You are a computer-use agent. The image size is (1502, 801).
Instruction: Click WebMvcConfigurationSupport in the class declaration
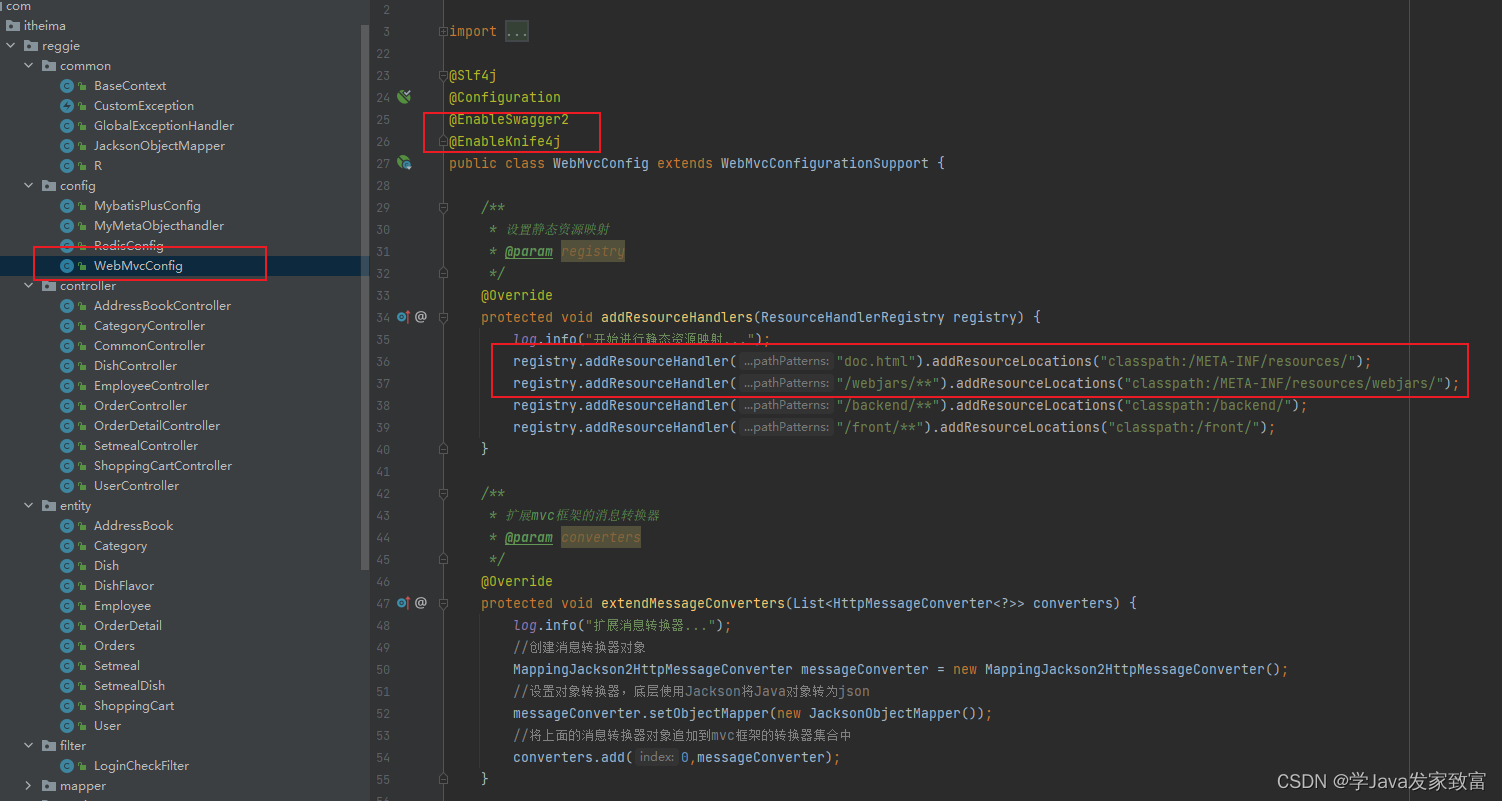pyautogui.click(x=824, y=163)
